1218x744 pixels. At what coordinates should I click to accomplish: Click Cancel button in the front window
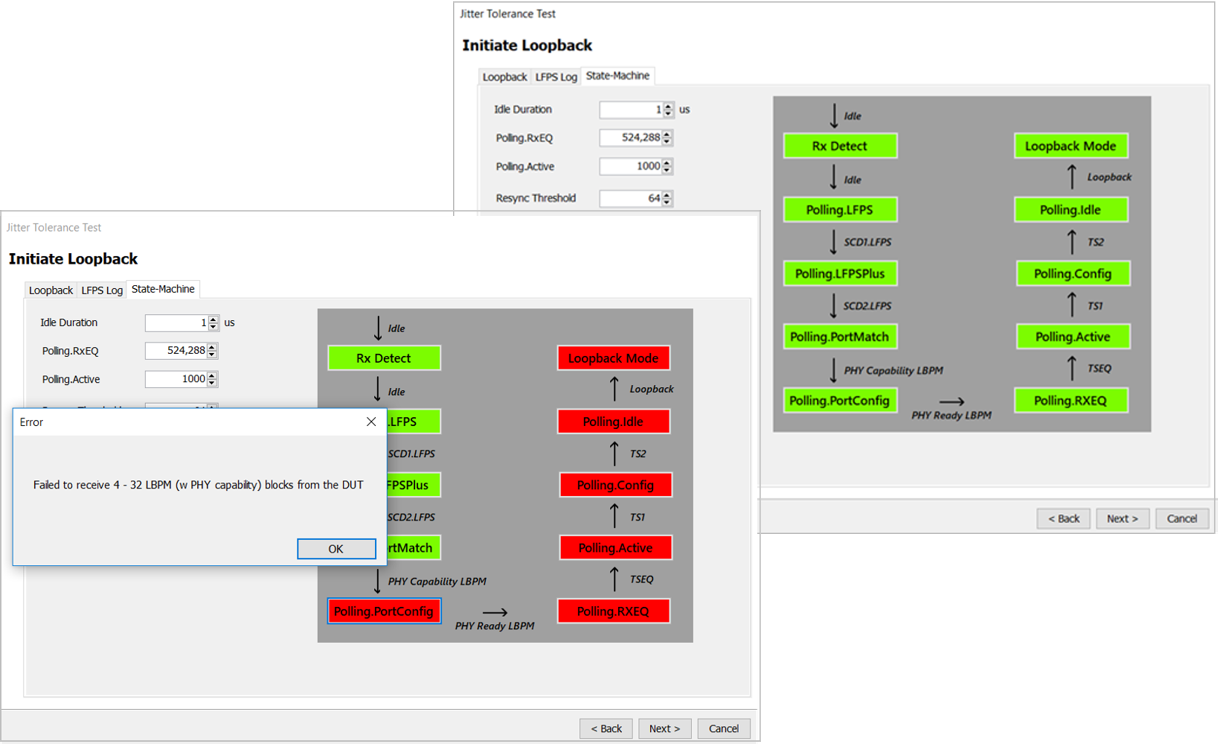(724, 729)
